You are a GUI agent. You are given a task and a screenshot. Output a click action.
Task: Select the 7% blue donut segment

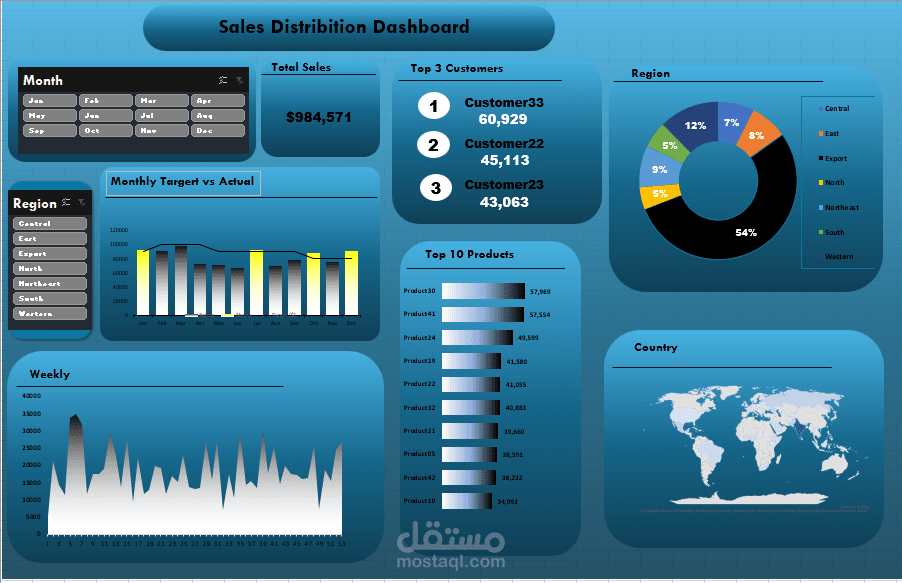coord(733,121)
